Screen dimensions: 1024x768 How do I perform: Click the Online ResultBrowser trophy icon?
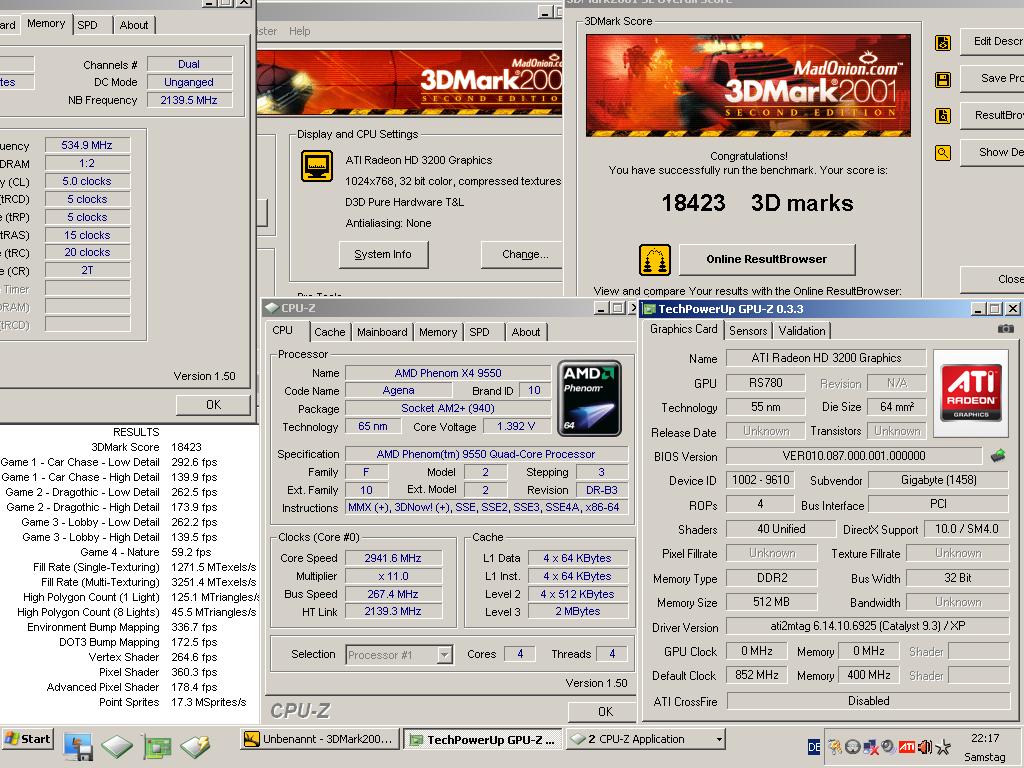click(655, 260)
